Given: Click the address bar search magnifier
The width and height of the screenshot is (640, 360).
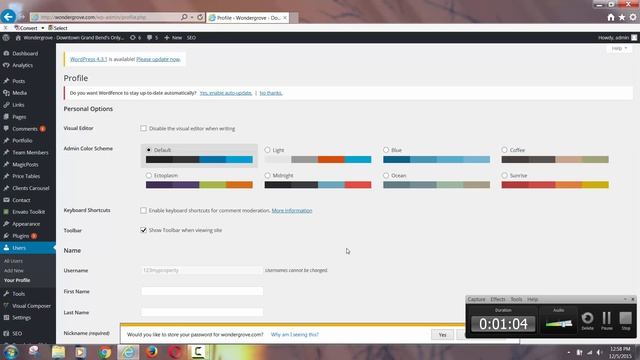Looking at the screenshot, I should (184, 17).
